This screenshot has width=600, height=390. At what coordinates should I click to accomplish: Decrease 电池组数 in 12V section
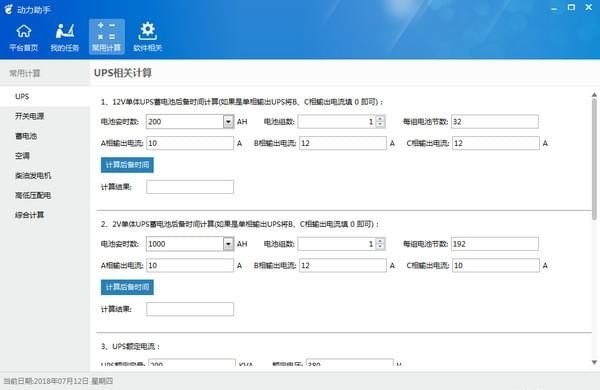click(380, 125)
